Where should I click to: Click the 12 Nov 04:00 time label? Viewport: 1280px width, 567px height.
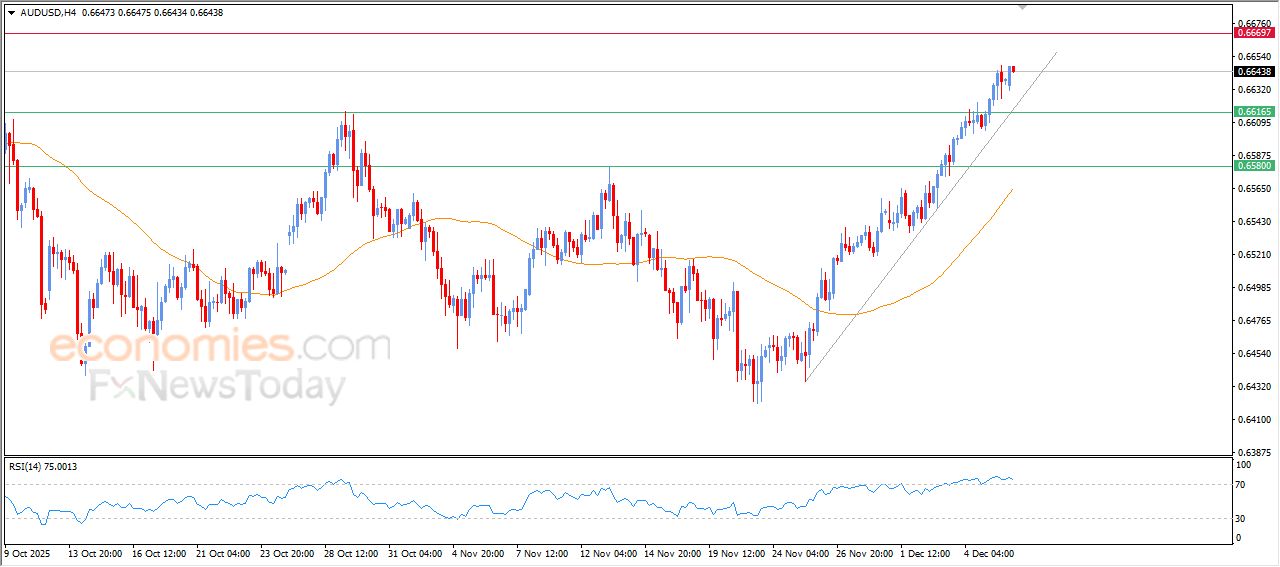(x=607, y=552)
